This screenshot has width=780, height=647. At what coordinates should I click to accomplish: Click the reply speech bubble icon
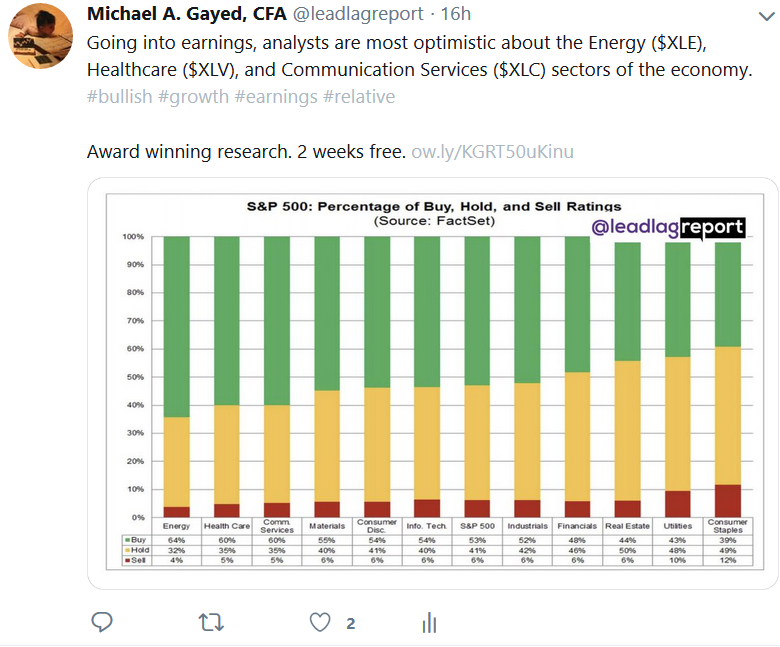pyautogui.click(x=101, y=622)
